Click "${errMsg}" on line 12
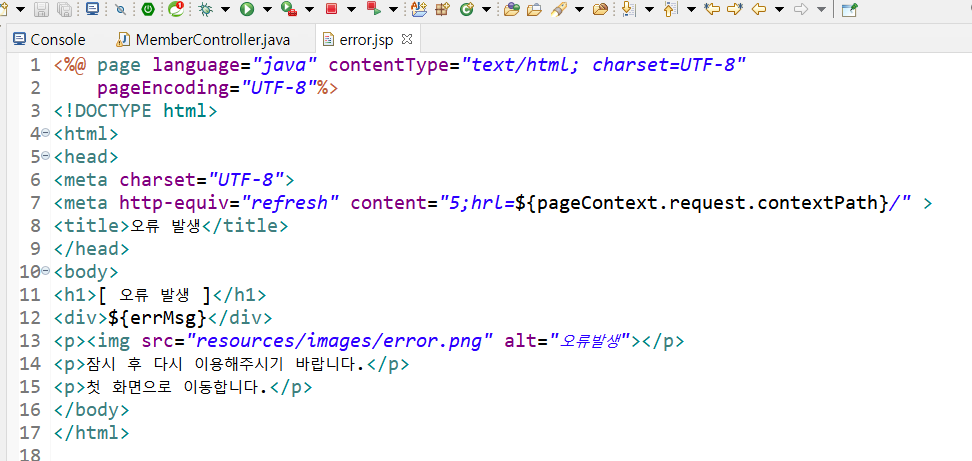Image resolution: width=972 pixels, height=461 pixels. [x=157, y=318]
